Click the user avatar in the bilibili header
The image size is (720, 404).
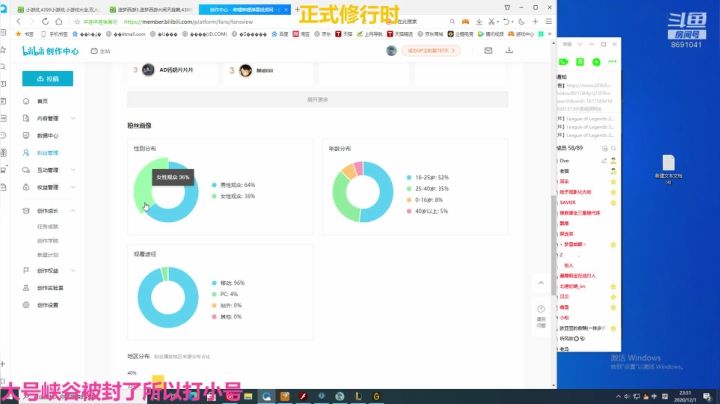click(391, 50)
